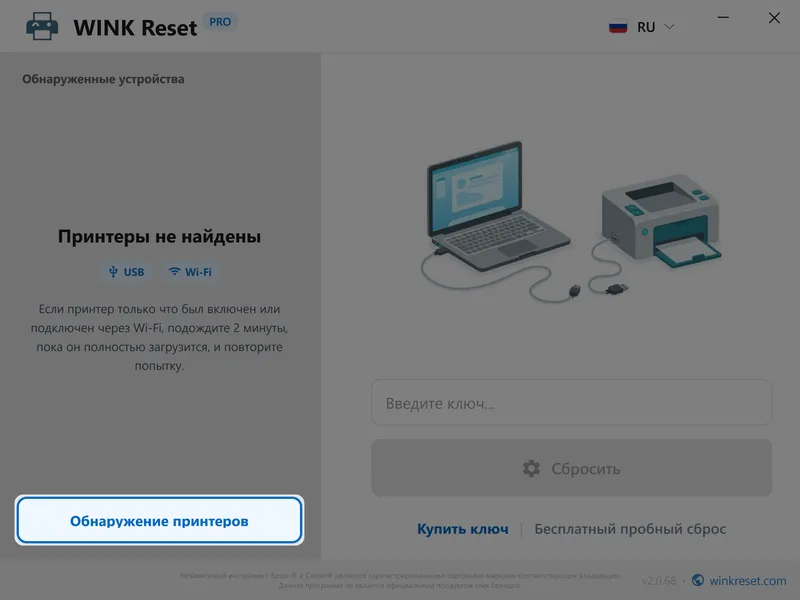Click the Принтеры не найдены heading
800x600 pixels.
pyautogui.click(x=159, y=237)
